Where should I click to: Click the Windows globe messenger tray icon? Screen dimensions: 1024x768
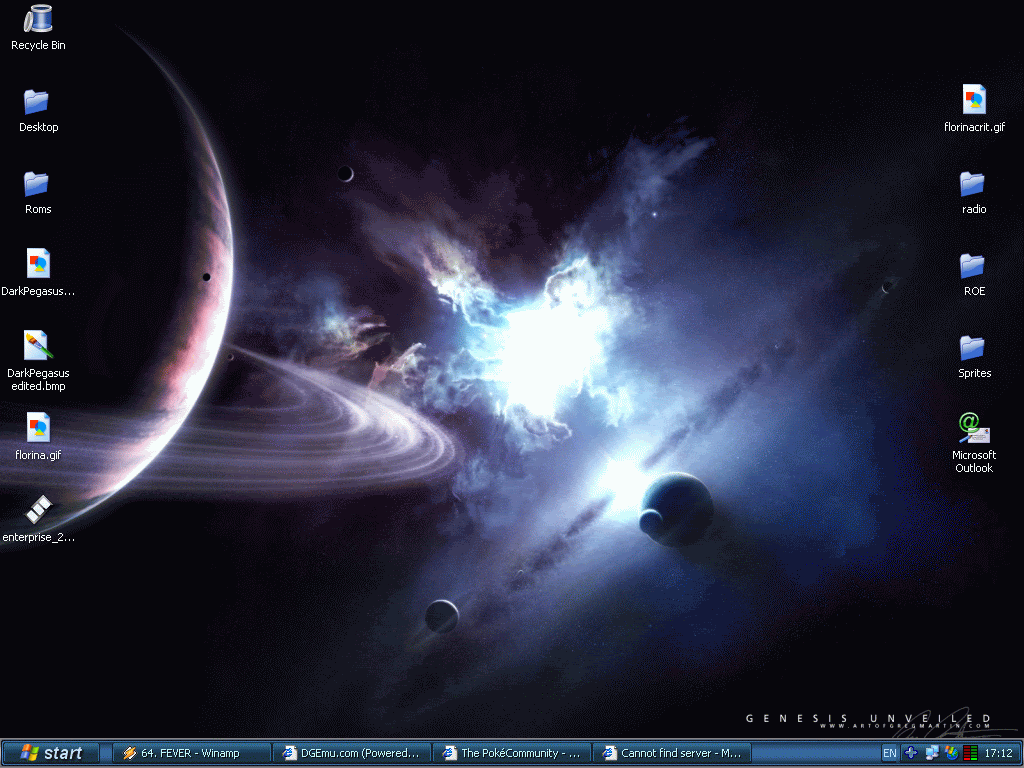click(x=952, y=753)
